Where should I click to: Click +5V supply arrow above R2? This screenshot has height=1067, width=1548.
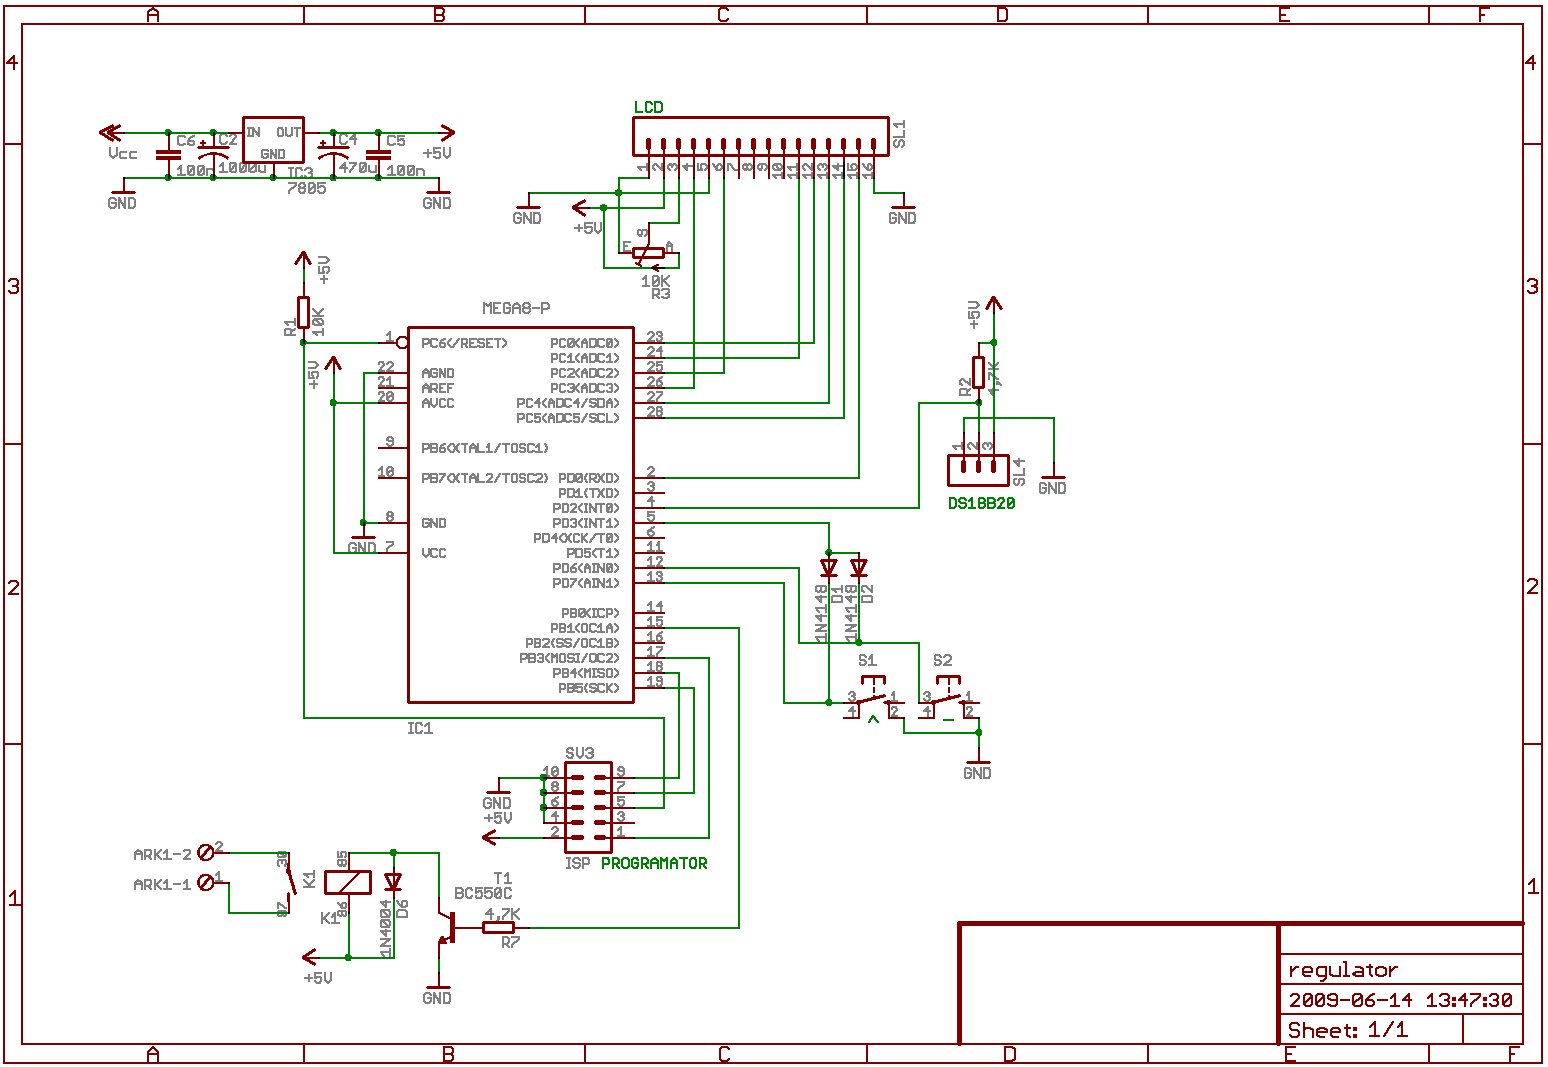coord(993,303)
